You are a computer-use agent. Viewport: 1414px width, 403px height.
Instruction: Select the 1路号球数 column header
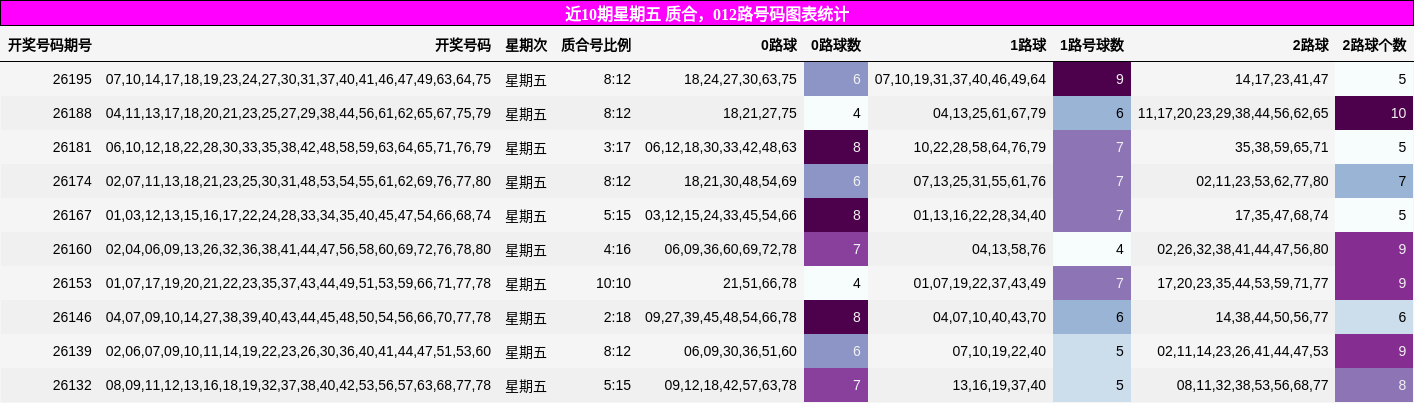(x=1091, y=45)
